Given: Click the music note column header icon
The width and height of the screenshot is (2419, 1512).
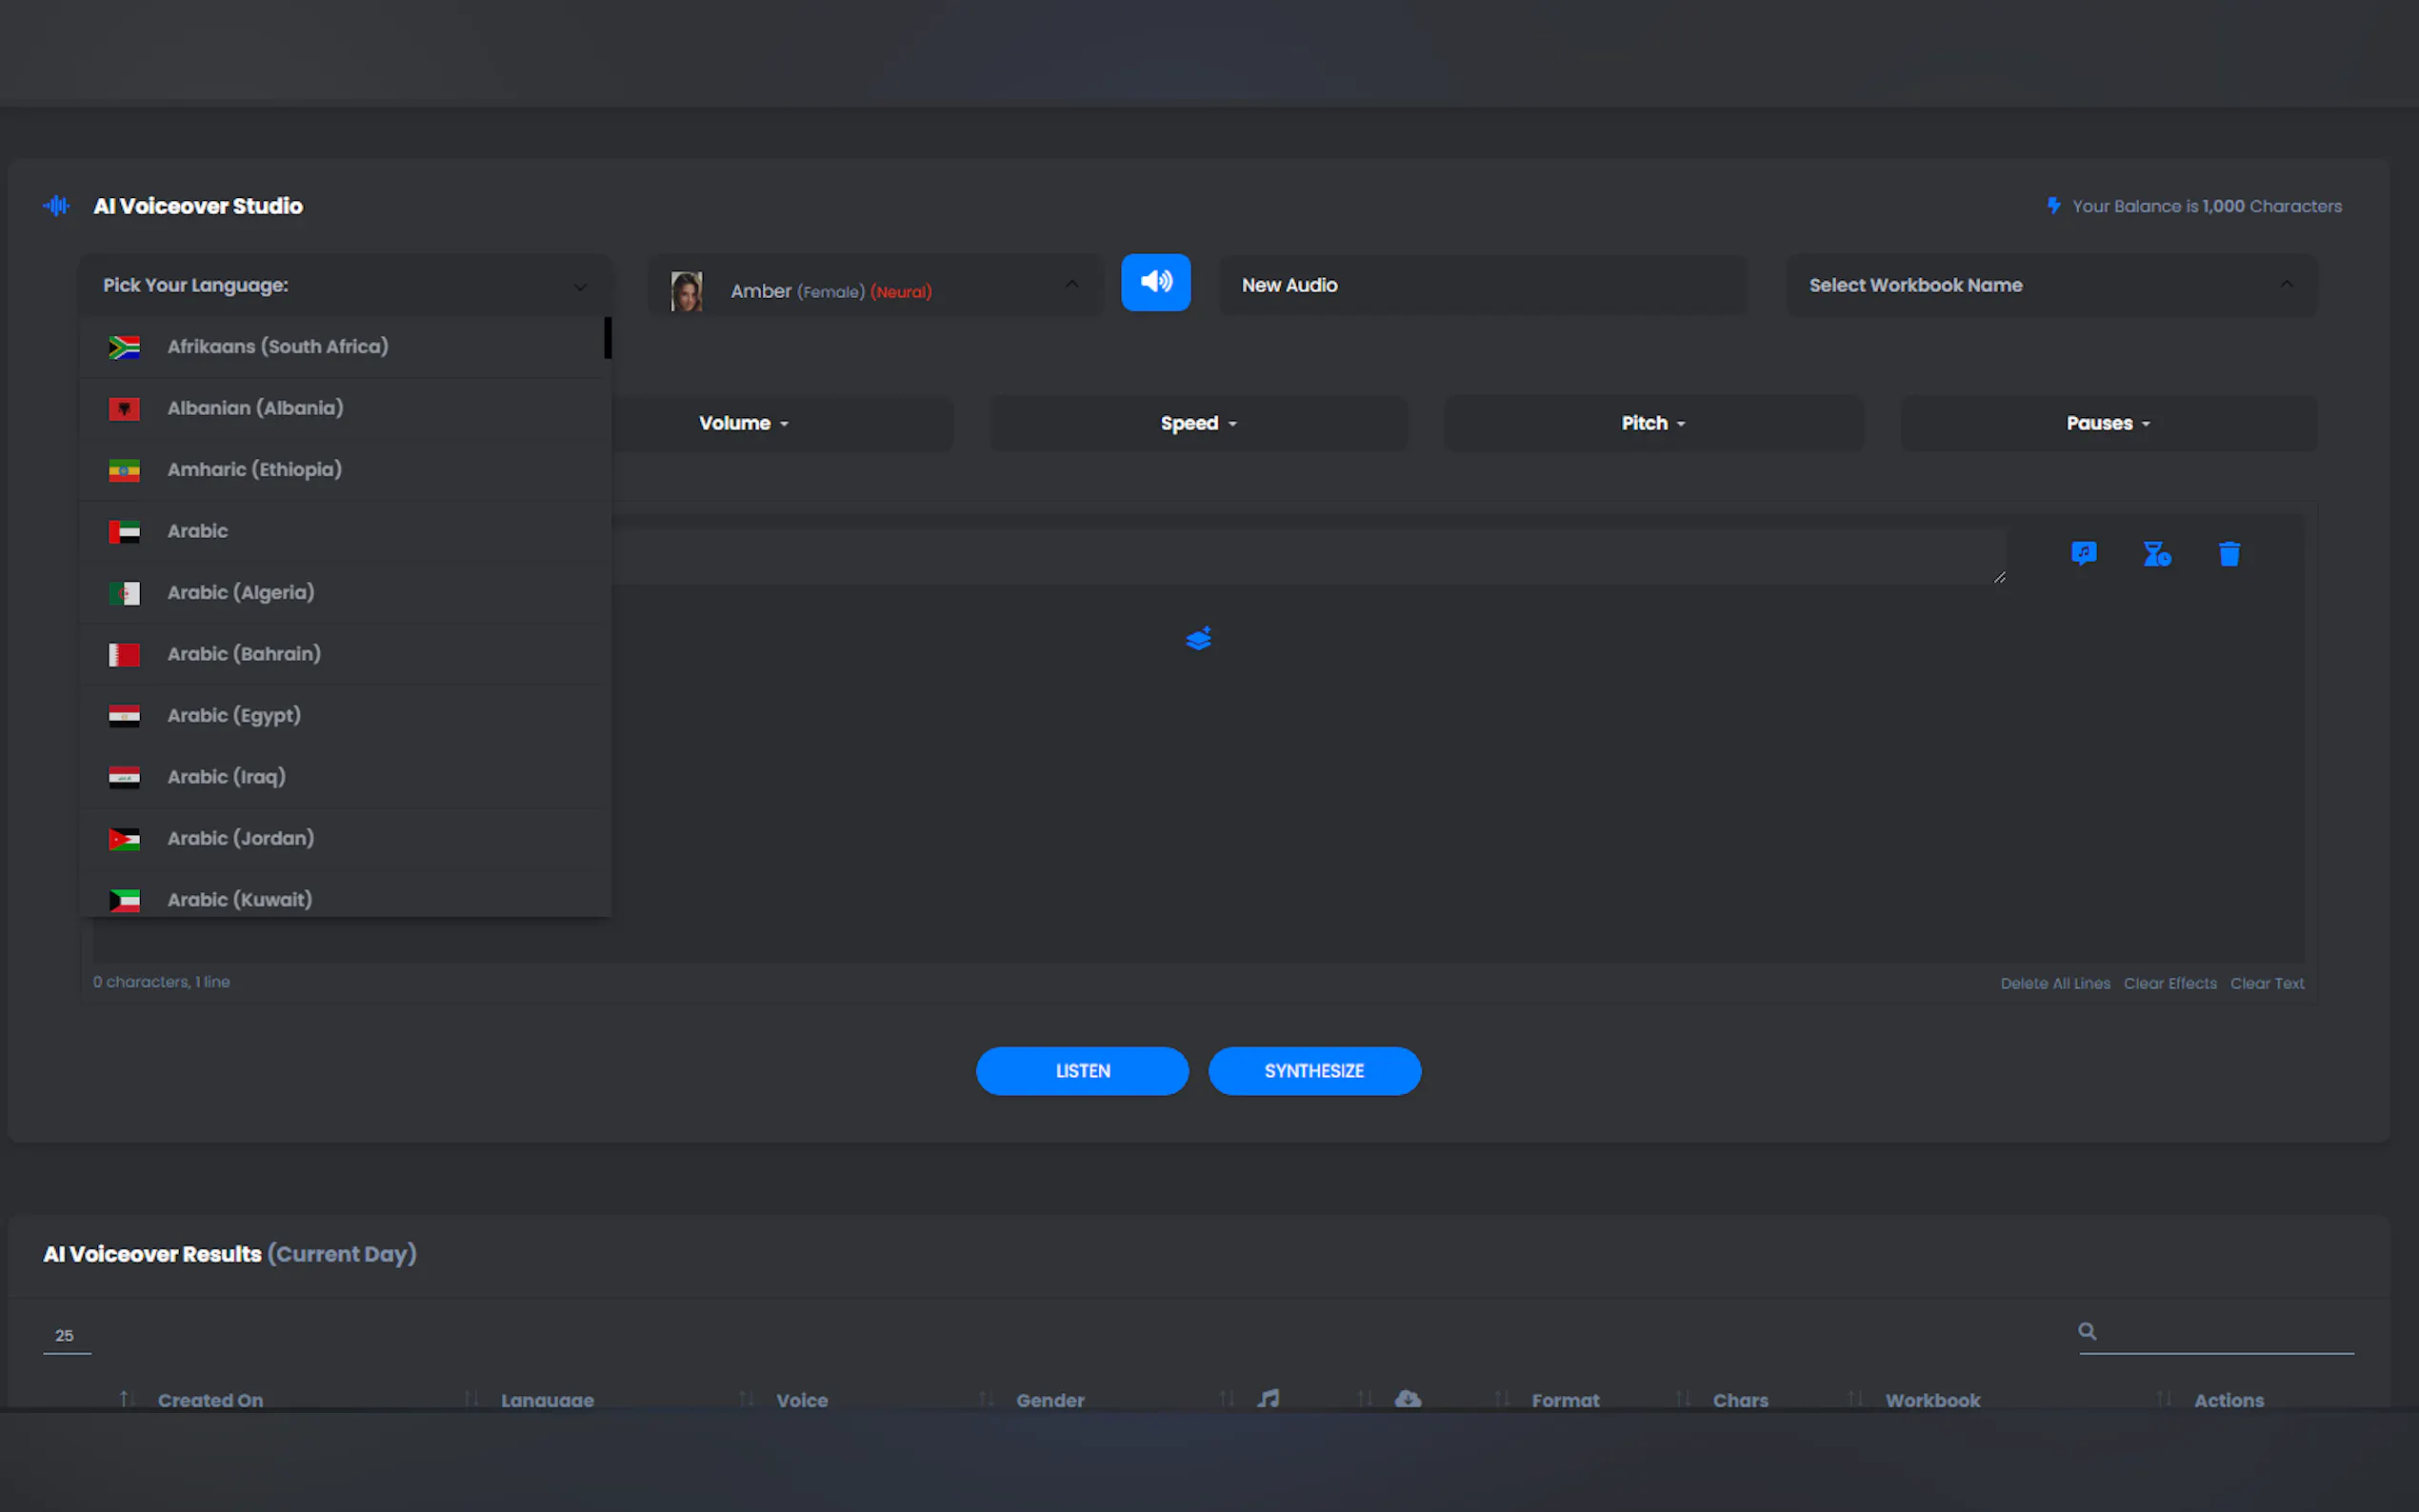Looking at the screenshot, I should (1268, 1399).
